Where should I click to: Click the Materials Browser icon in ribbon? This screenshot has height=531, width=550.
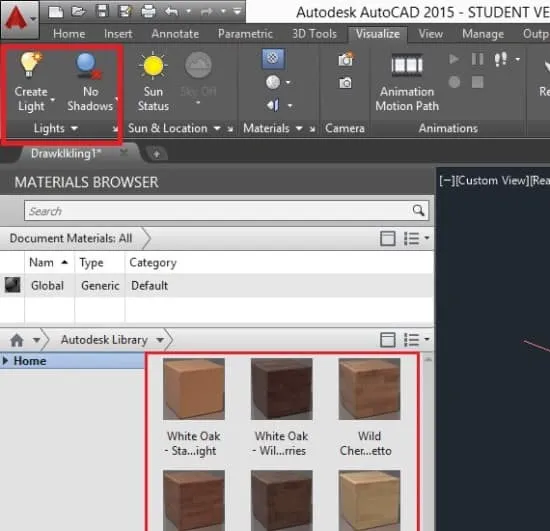coord(273,58)
